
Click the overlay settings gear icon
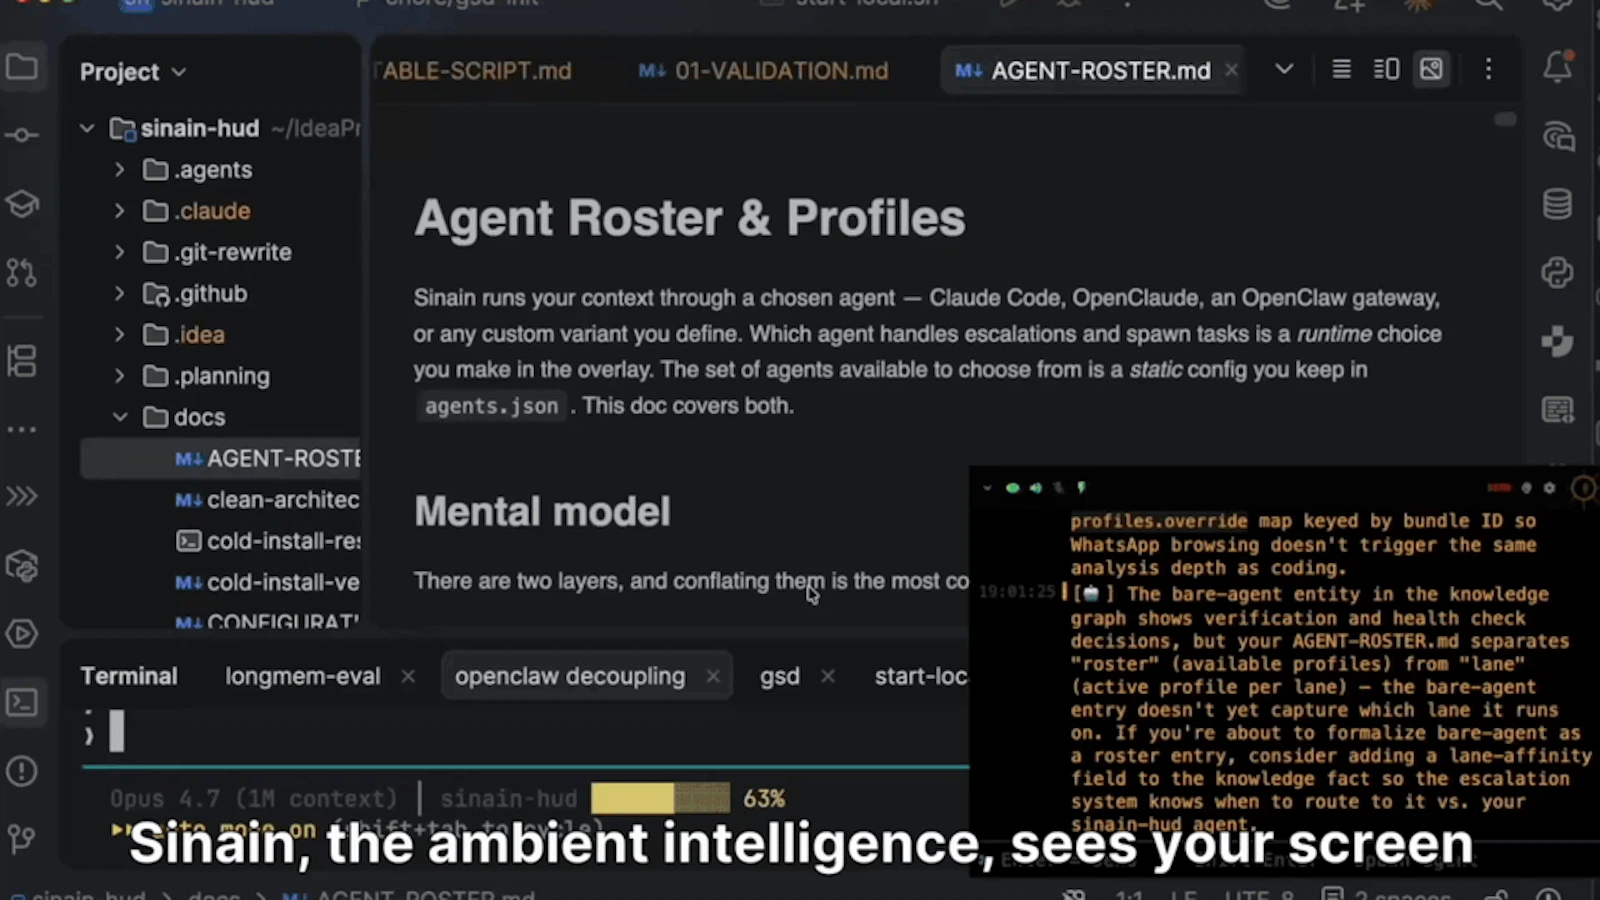pyautogui.click(x=1549, y=488)
